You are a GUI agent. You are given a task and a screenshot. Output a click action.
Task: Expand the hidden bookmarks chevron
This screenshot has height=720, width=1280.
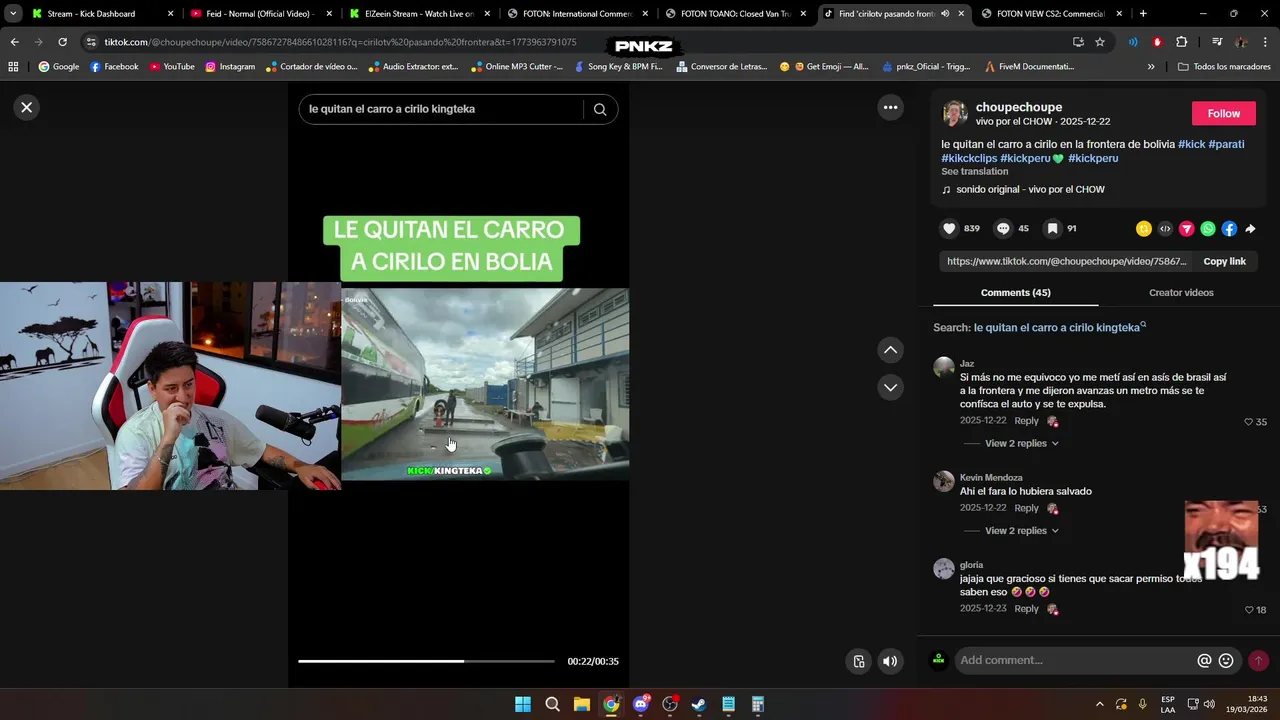pyautogui.click(x=1151, y=67)
